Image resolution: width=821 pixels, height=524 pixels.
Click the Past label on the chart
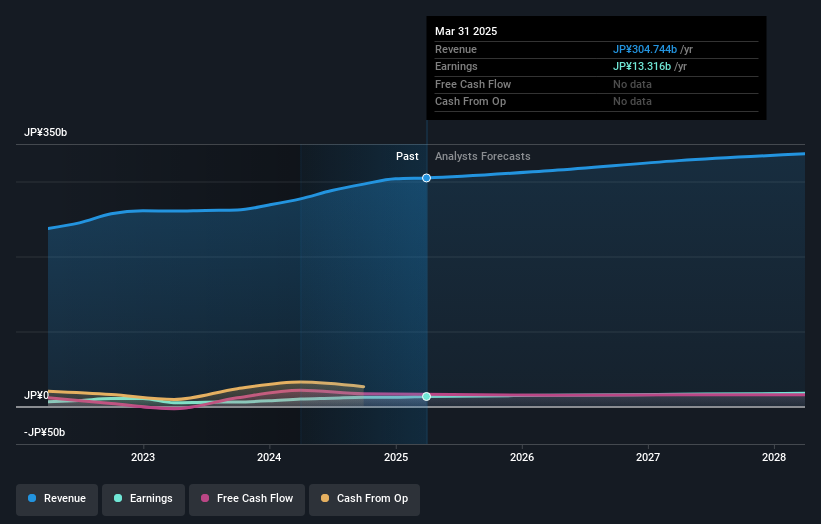pyautogui.click(x=407, y=157)
